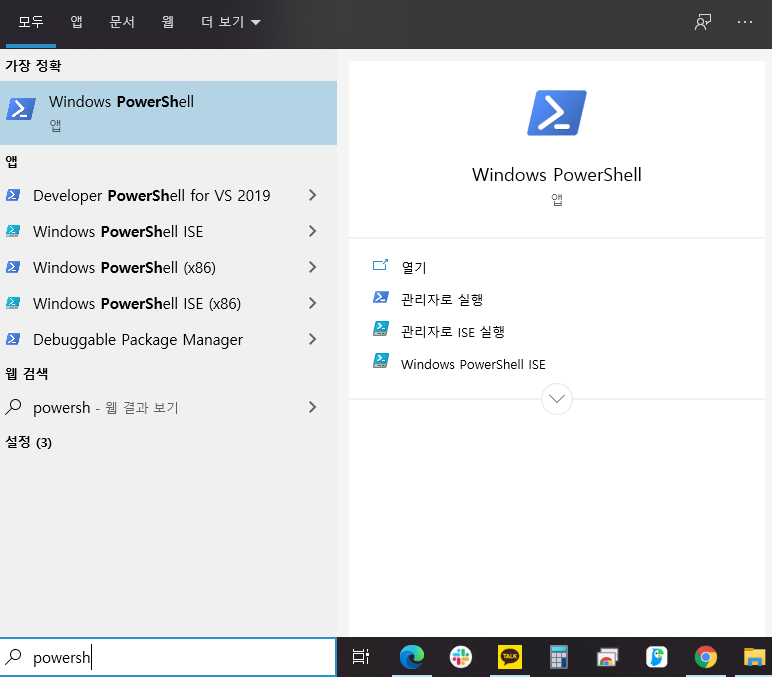
Task: Click the Windows PowerShell ISE app icon
Action: 13,231
